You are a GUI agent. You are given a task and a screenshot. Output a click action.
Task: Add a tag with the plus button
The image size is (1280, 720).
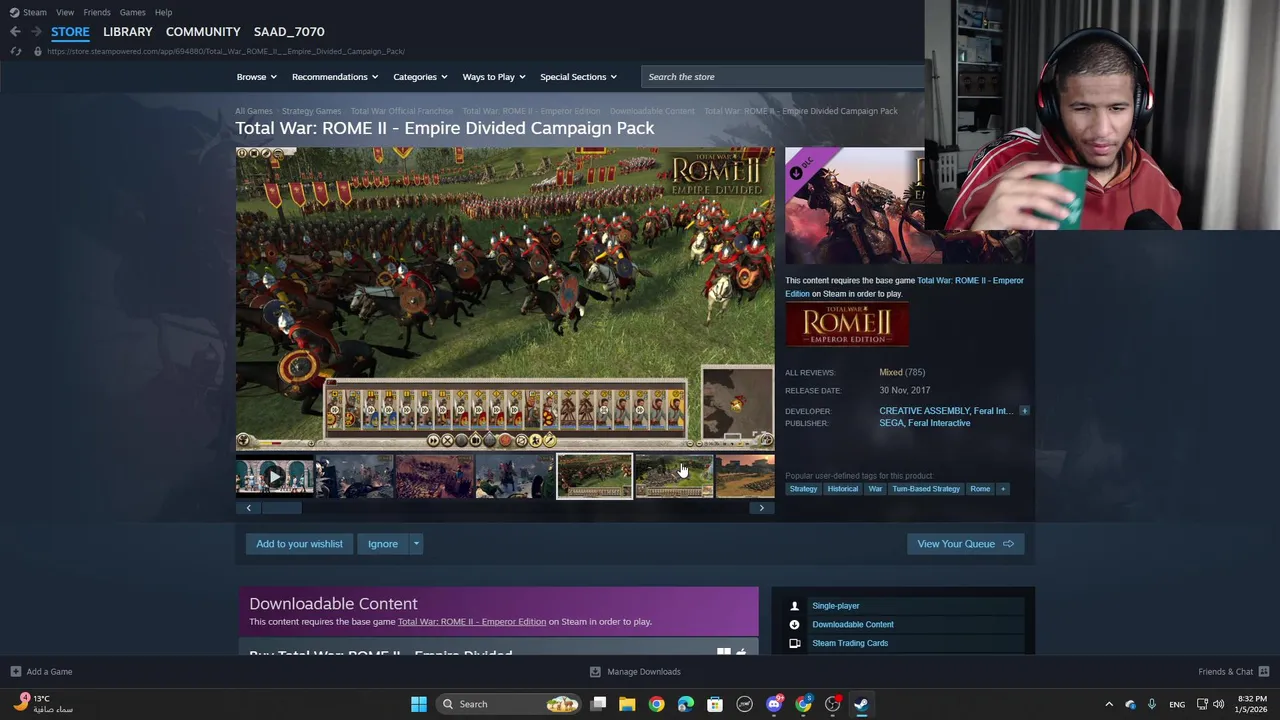pyautogui.click(x=1003, y=489)
